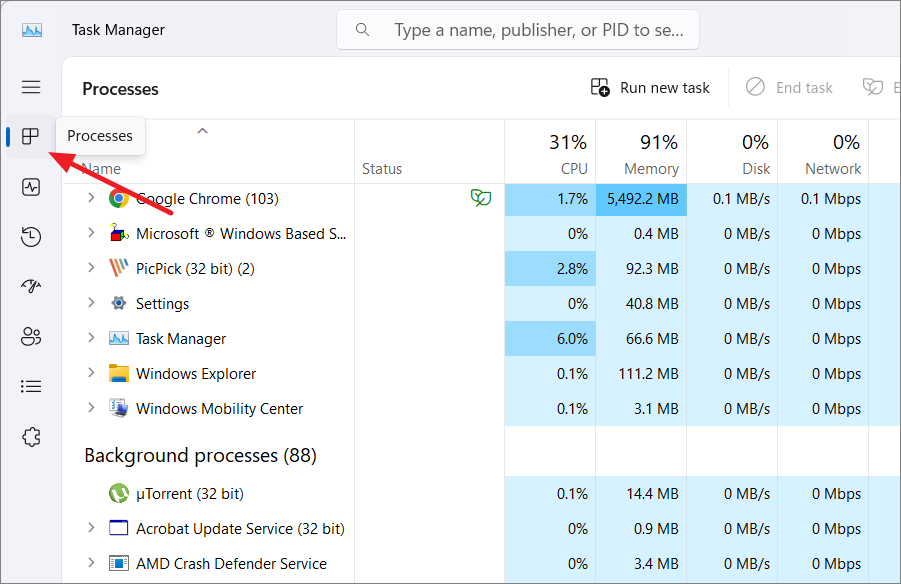Click Windows Explorer's 111.2 MB memory cell
Image resolution: width=901 pixels, height=584 pixels.
point(641,374)
